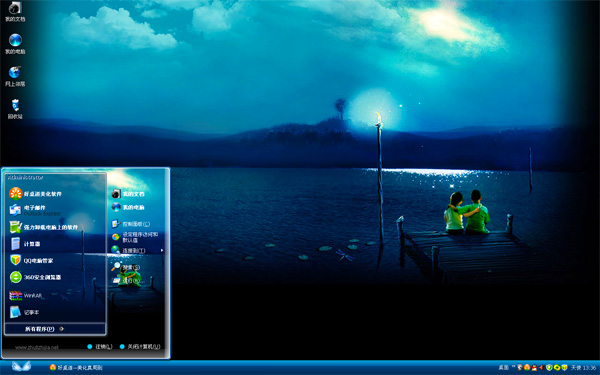Click the yellow-green 360 browser tray icon

pyautogui.click(x=557, y=368)
